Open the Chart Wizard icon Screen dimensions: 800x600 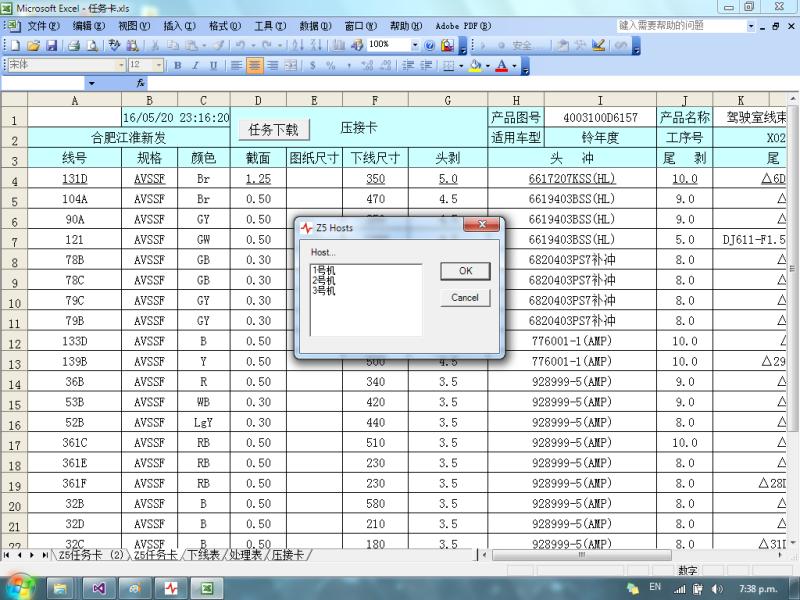[x=340, y=45]
